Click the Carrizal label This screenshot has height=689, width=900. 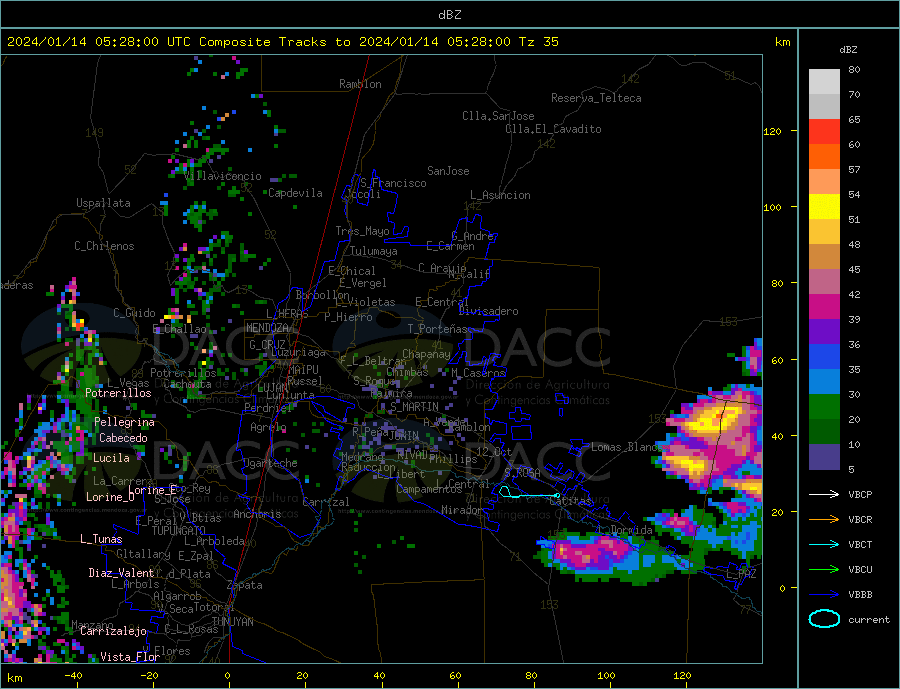(325, 502)
